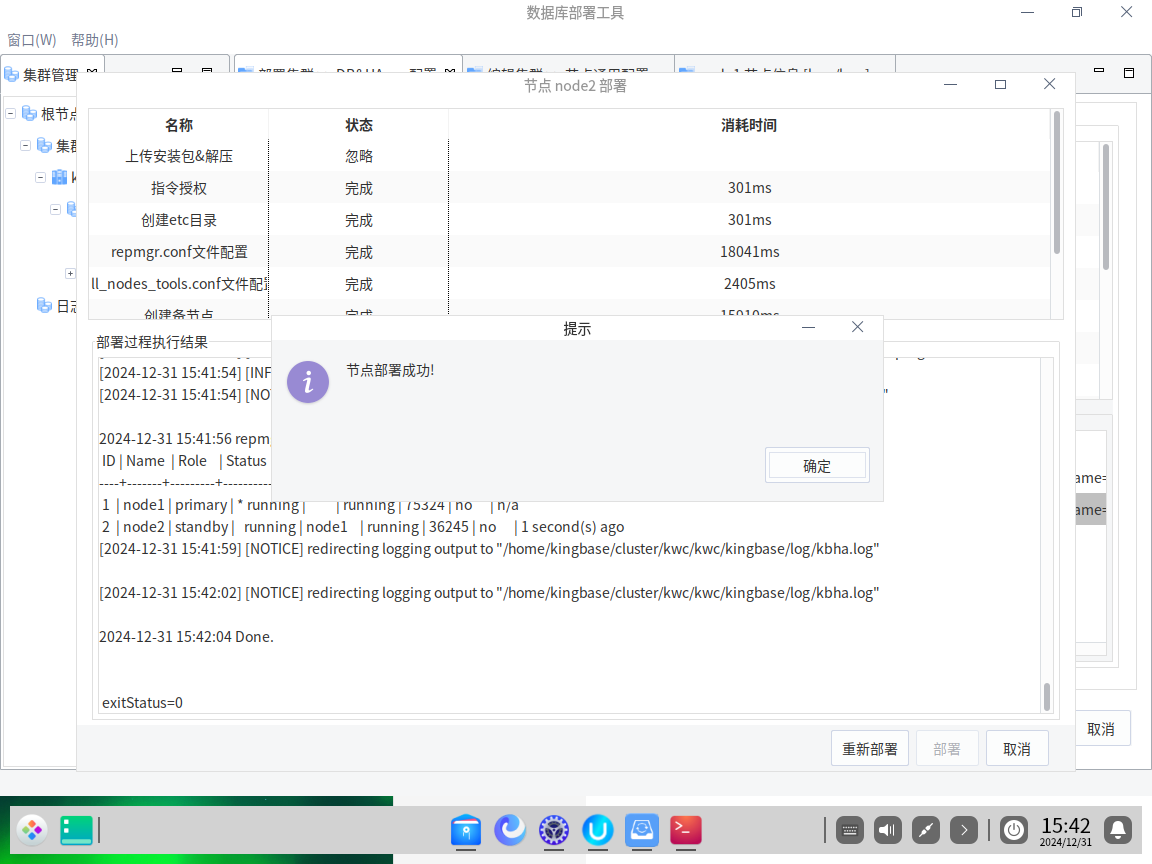Click 确定 in the success prompt dialog

tap(817, 465)
